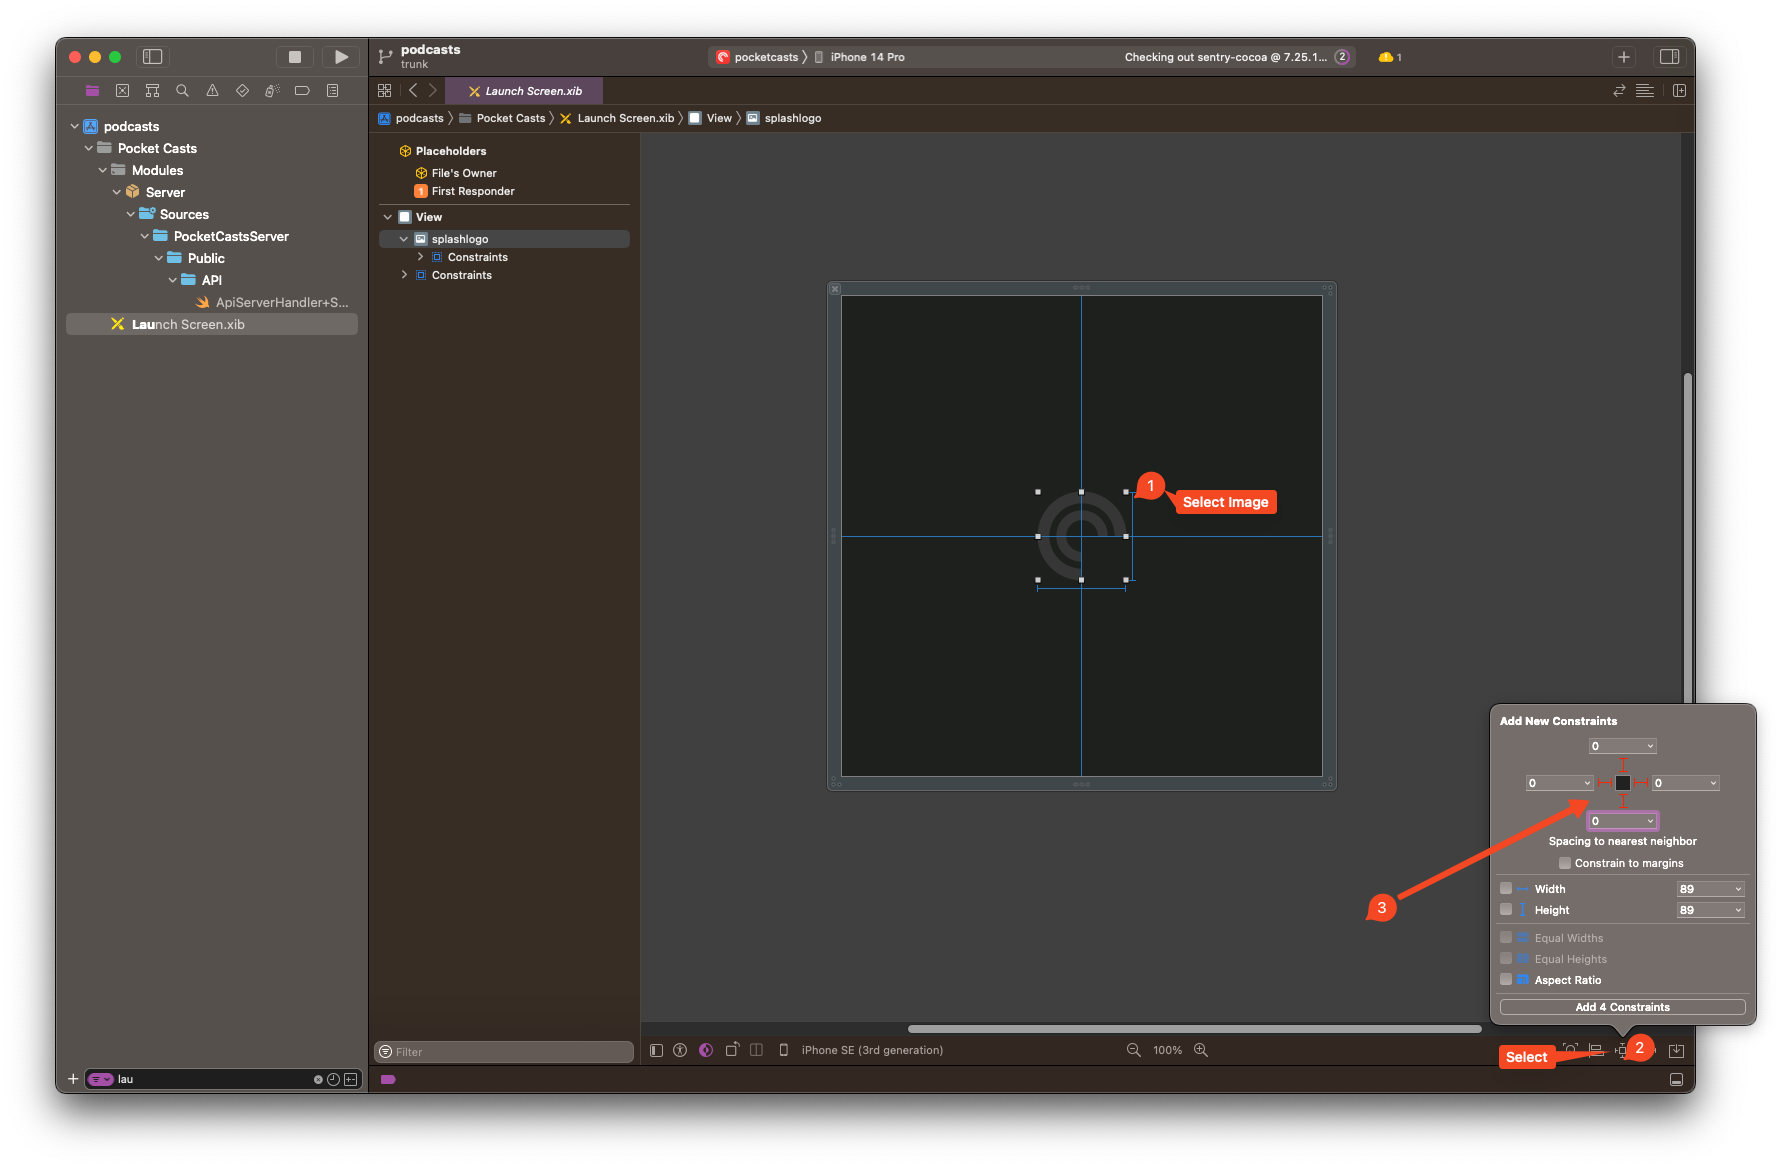This screenshot has height=1167, width=1792.
Task: Open the related items grid menu
Action: click(x=384, y=91)
